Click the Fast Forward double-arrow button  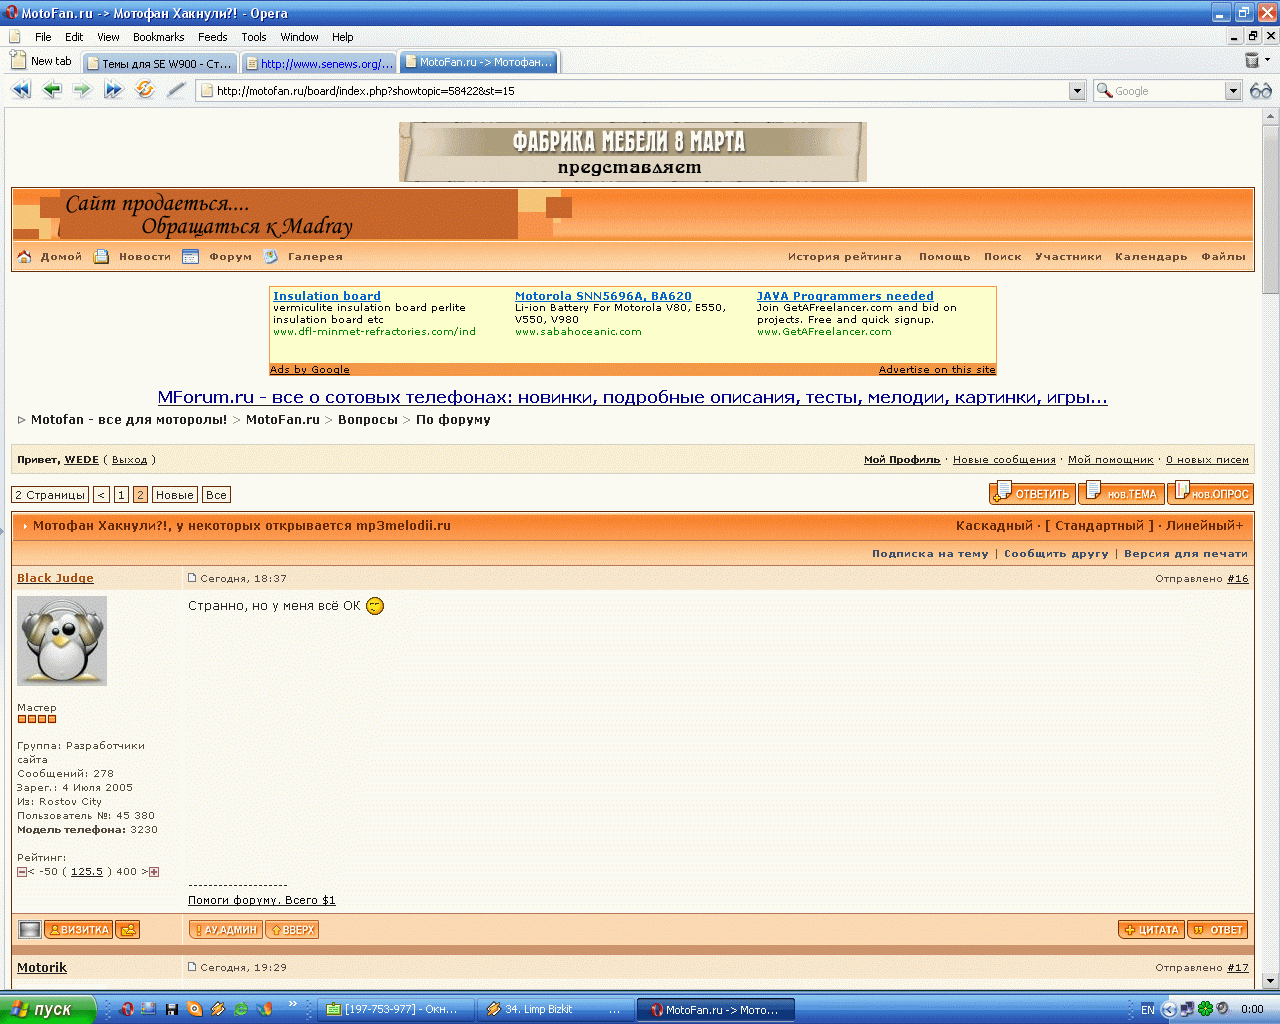point(113,90)
